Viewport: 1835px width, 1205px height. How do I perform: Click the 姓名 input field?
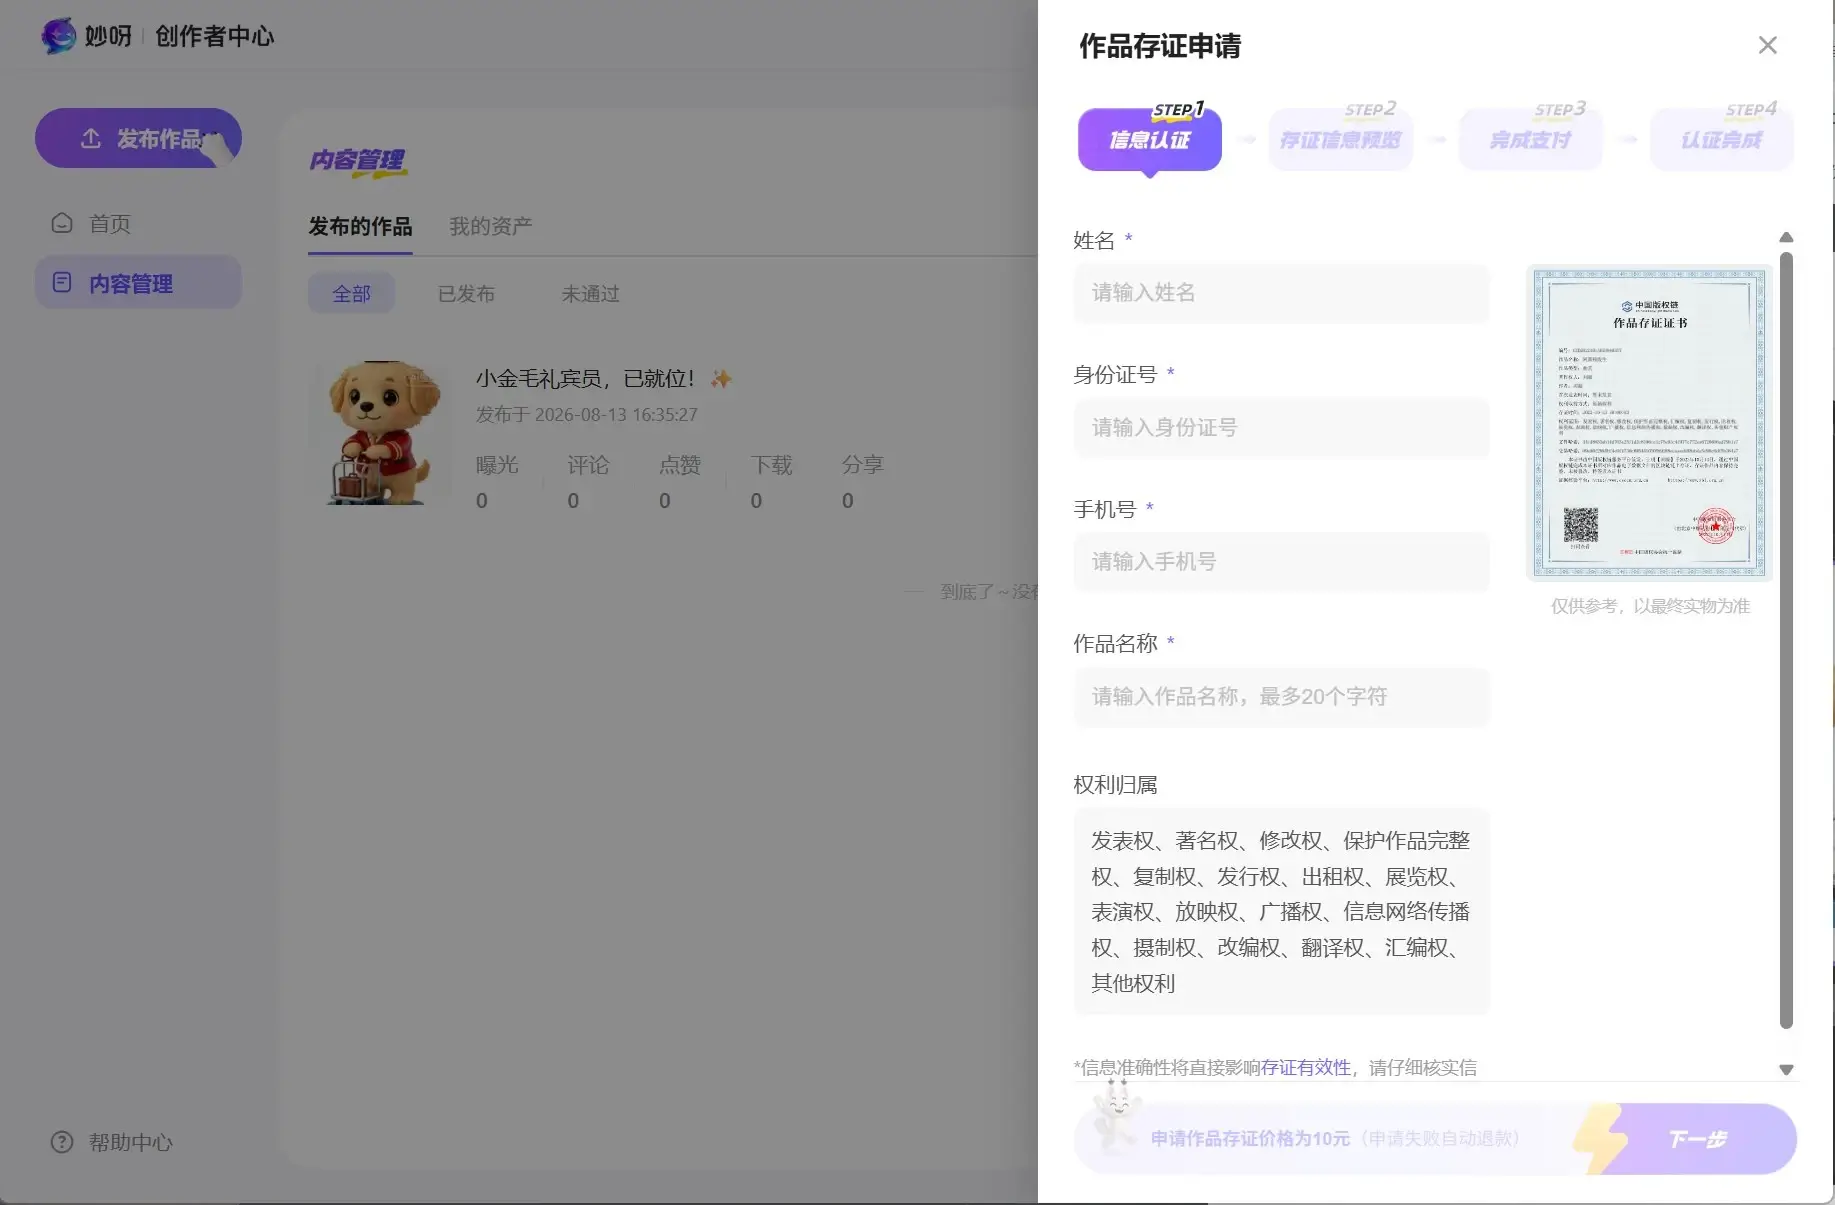coord(1281,293)
